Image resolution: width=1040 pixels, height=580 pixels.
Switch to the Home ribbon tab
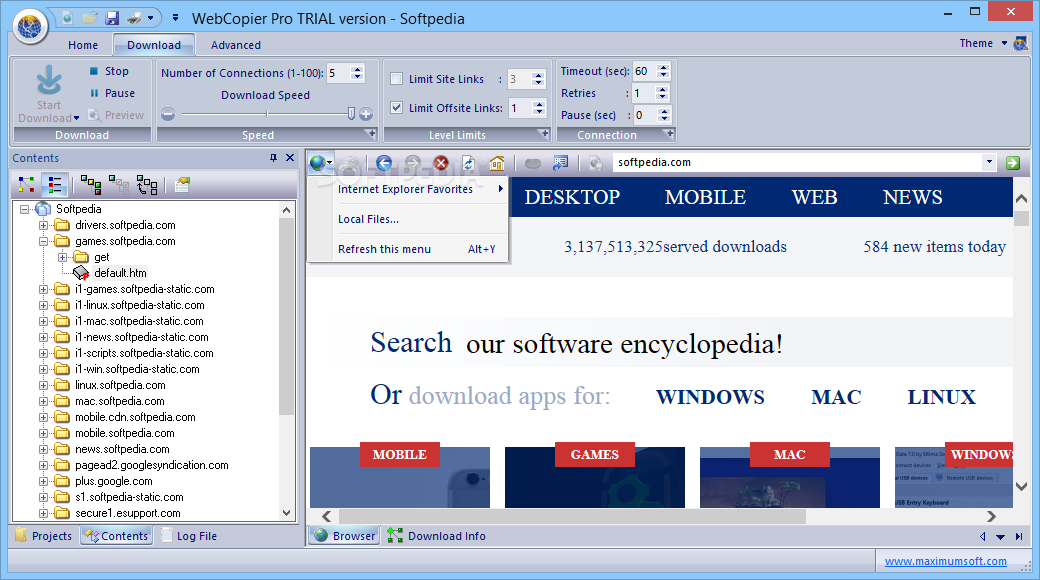83,45
